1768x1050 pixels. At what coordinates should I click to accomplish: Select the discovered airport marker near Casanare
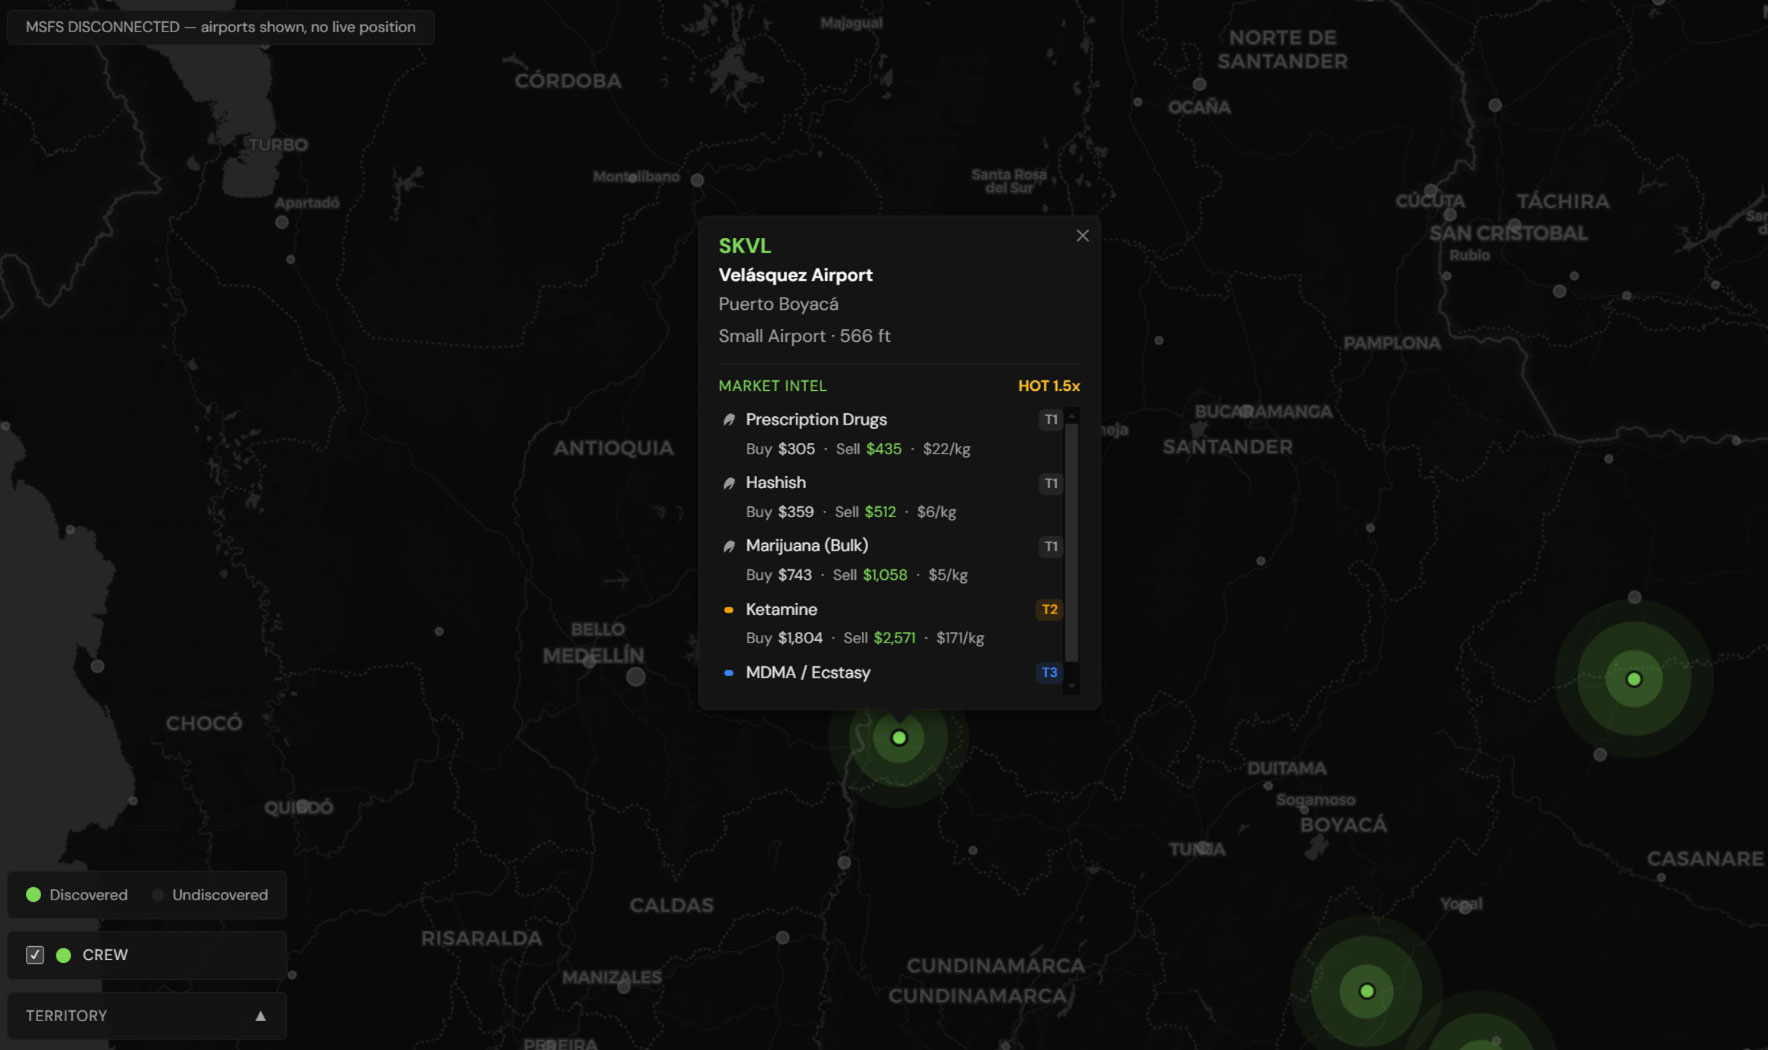(x=1634, y=679)
